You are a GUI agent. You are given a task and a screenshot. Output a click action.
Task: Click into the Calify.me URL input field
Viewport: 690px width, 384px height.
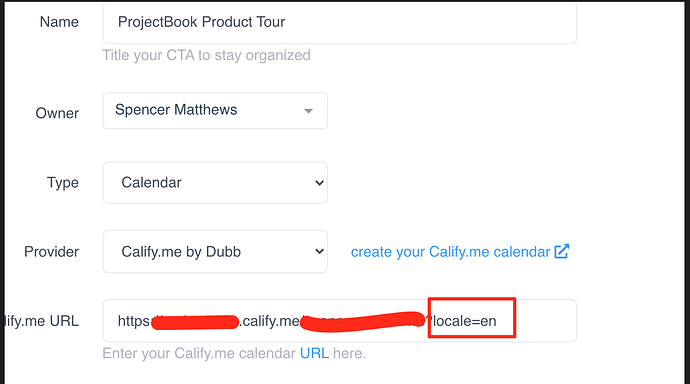(339, 321)
